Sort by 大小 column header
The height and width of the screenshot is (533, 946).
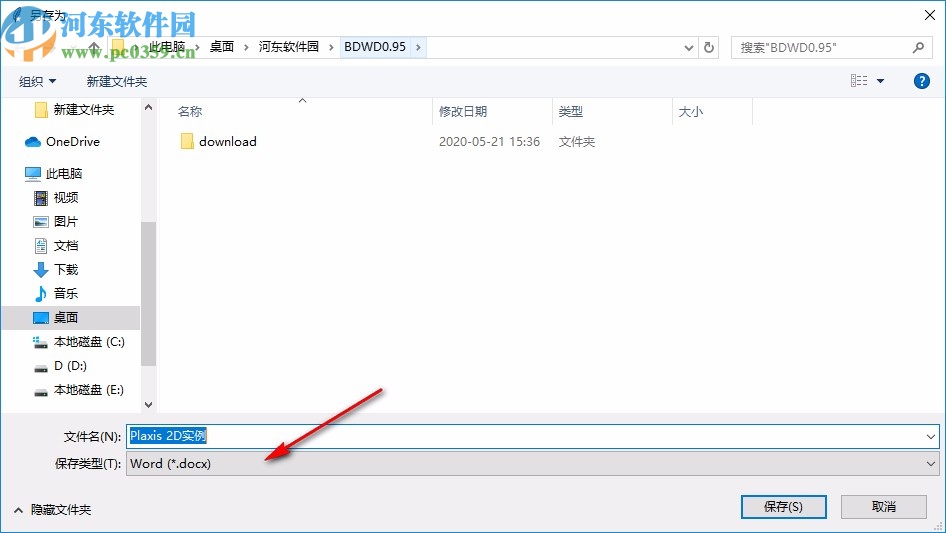tap(690, 112)
